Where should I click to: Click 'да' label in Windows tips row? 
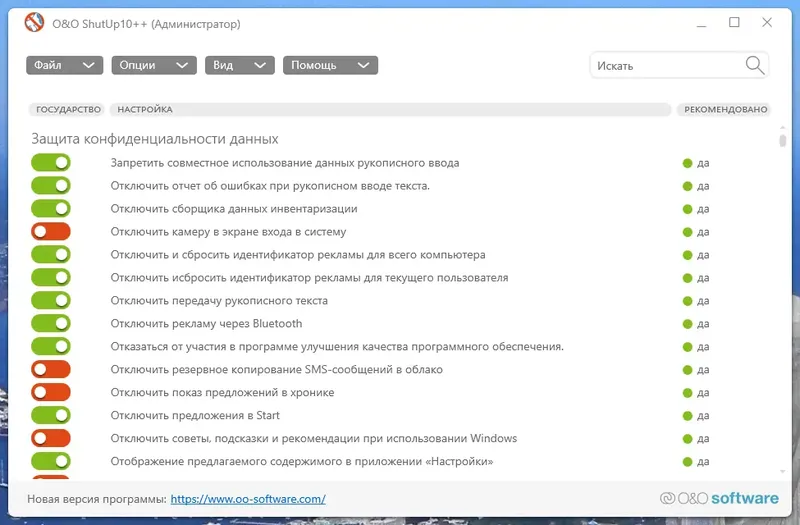[x=703, y=439]
